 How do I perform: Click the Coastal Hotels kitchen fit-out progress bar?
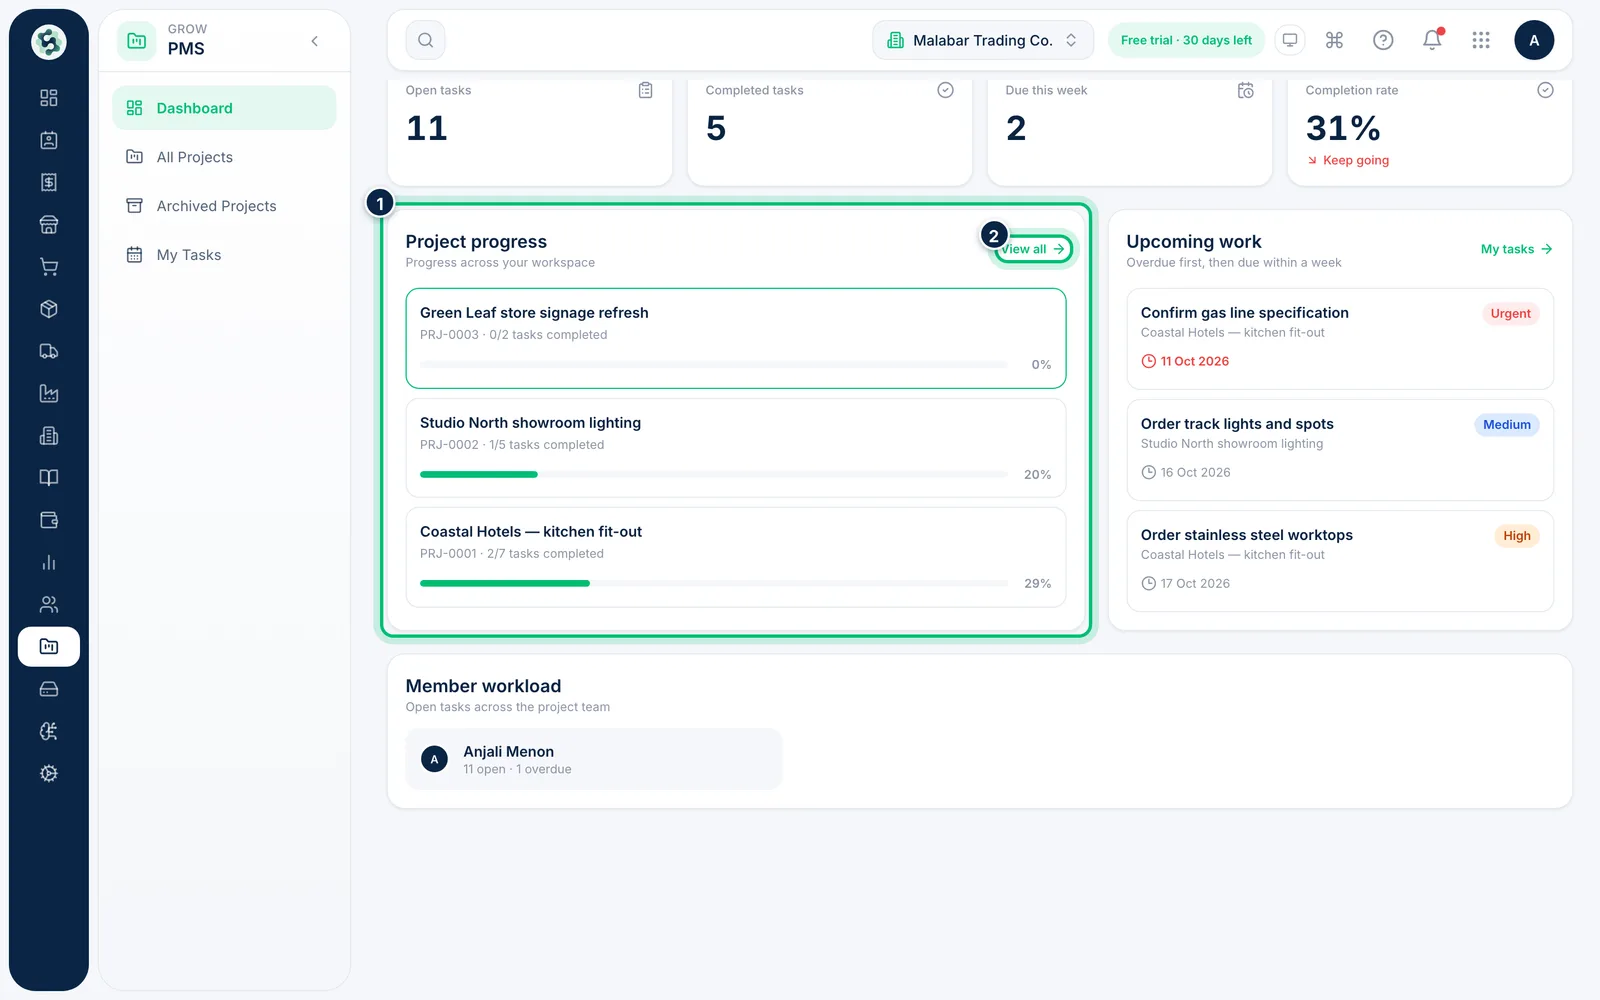tap(714, 583)
